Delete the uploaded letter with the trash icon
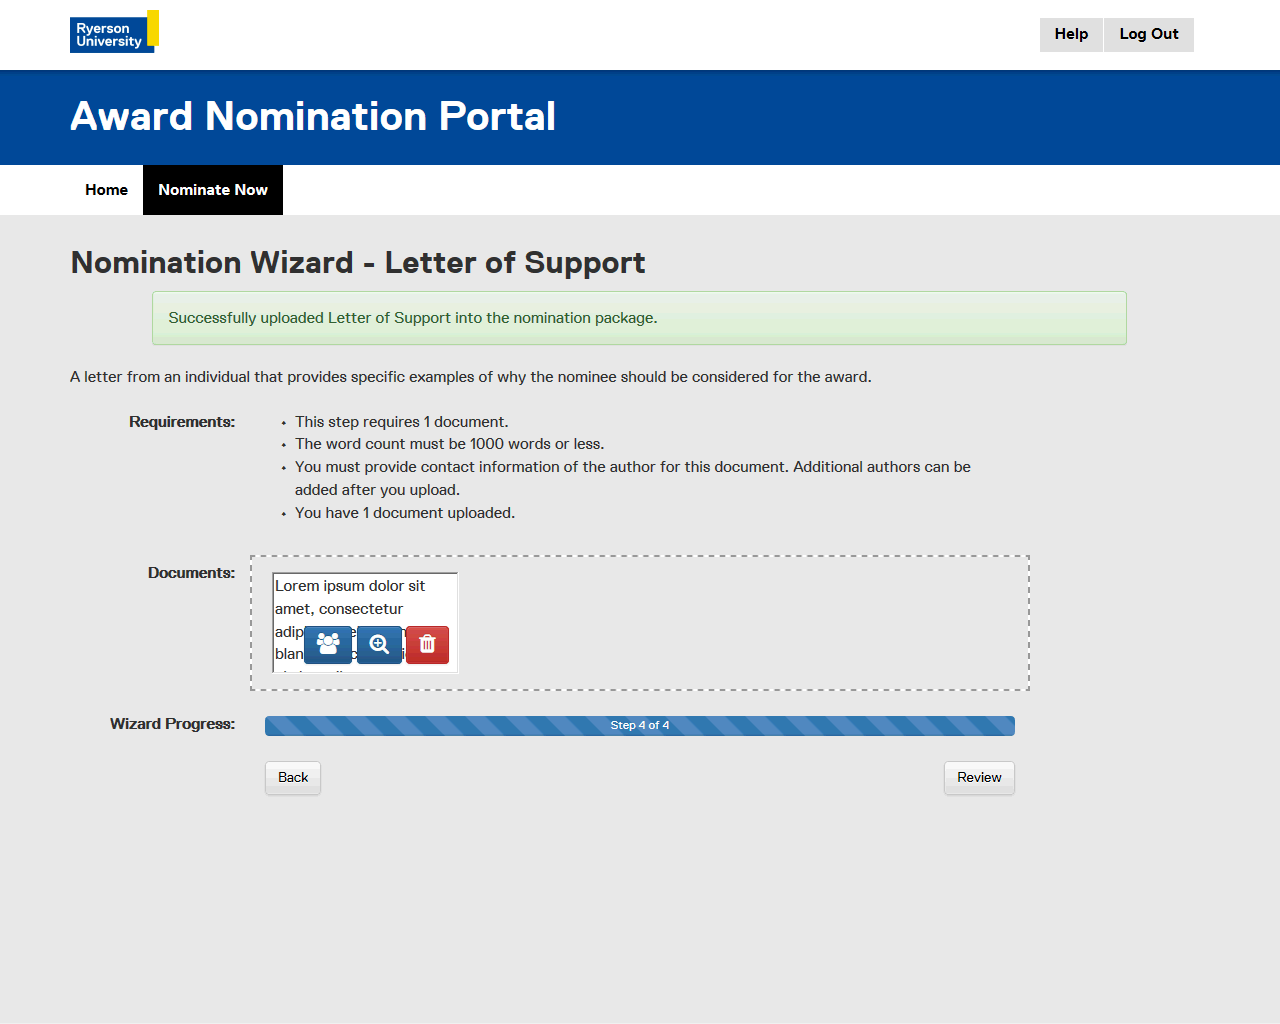The height and width of the screenshot is (1024, 1280). 427,645
